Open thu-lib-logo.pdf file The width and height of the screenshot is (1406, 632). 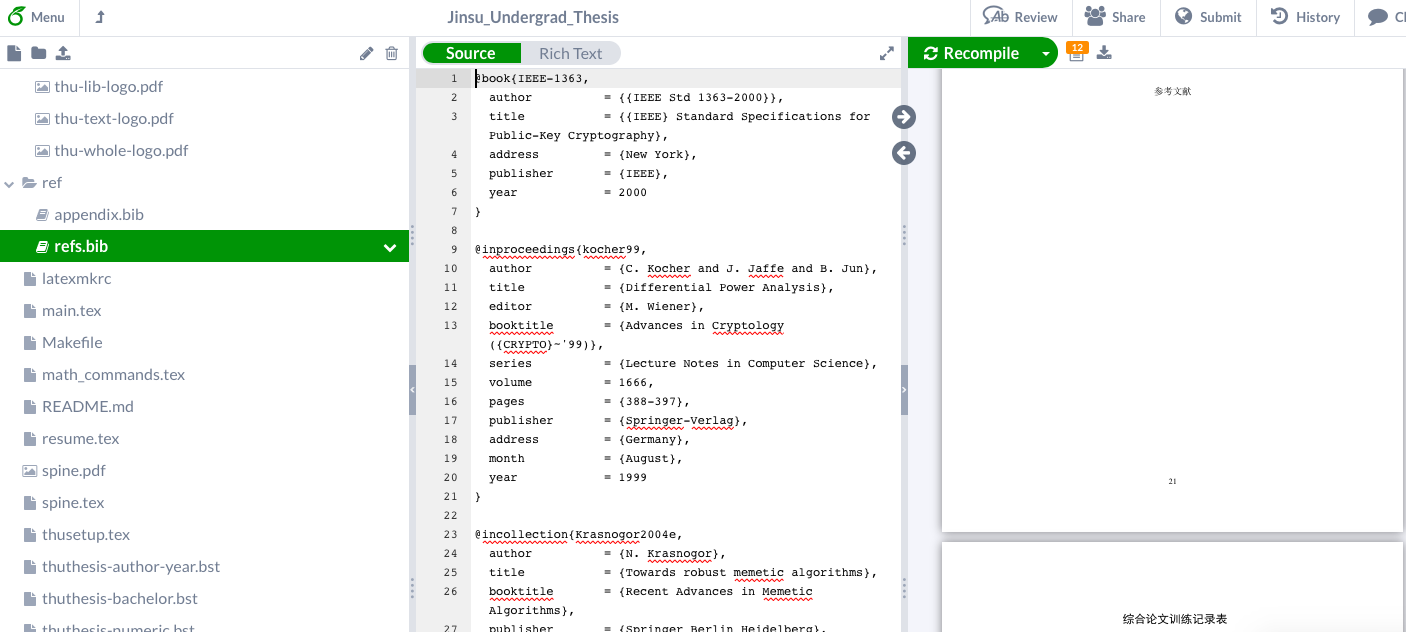point(109,87)
